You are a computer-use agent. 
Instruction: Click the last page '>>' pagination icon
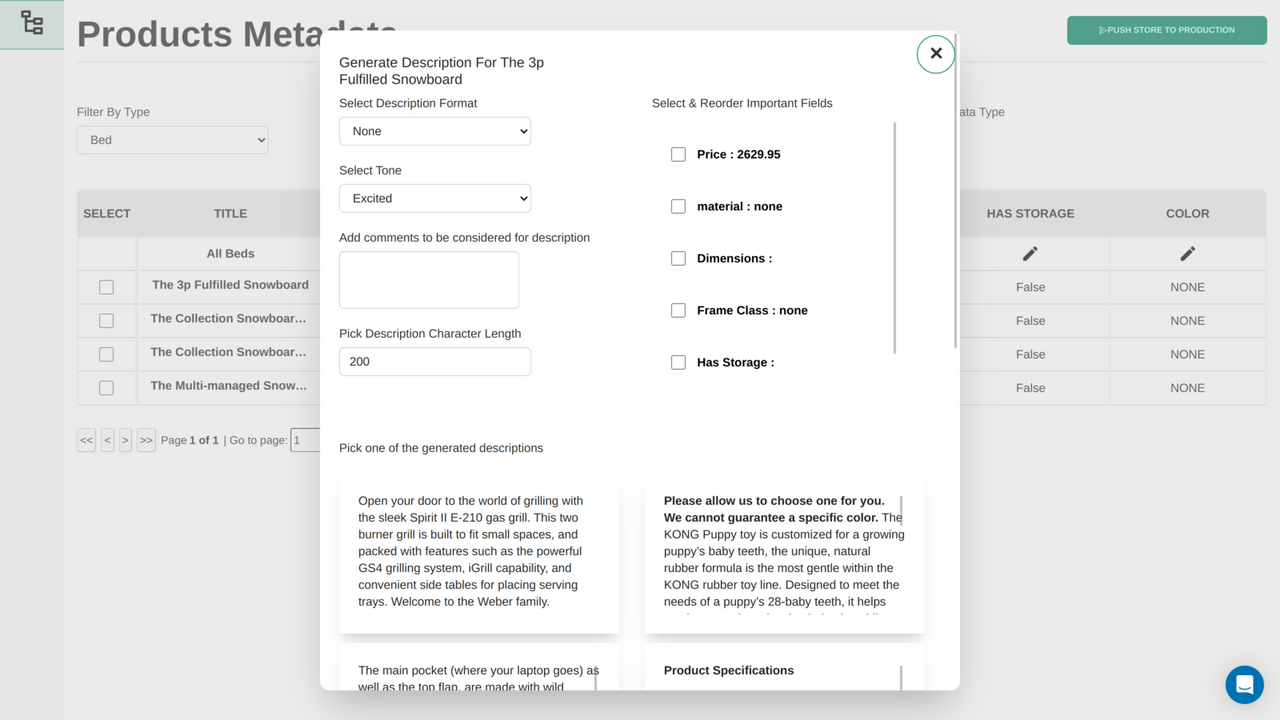[x=145, y=440]
